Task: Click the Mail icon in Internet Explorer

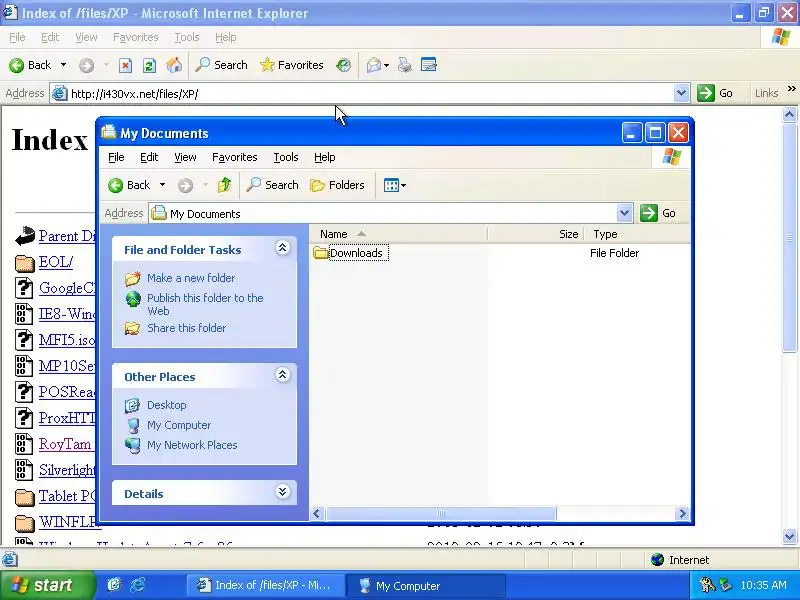Action: (x=373, y=65)
